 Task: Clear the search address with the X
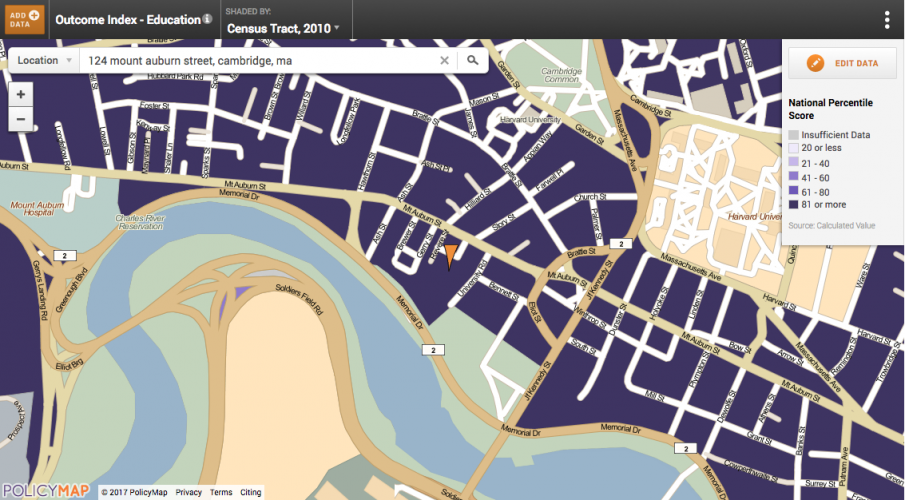(x=444, y=61)
